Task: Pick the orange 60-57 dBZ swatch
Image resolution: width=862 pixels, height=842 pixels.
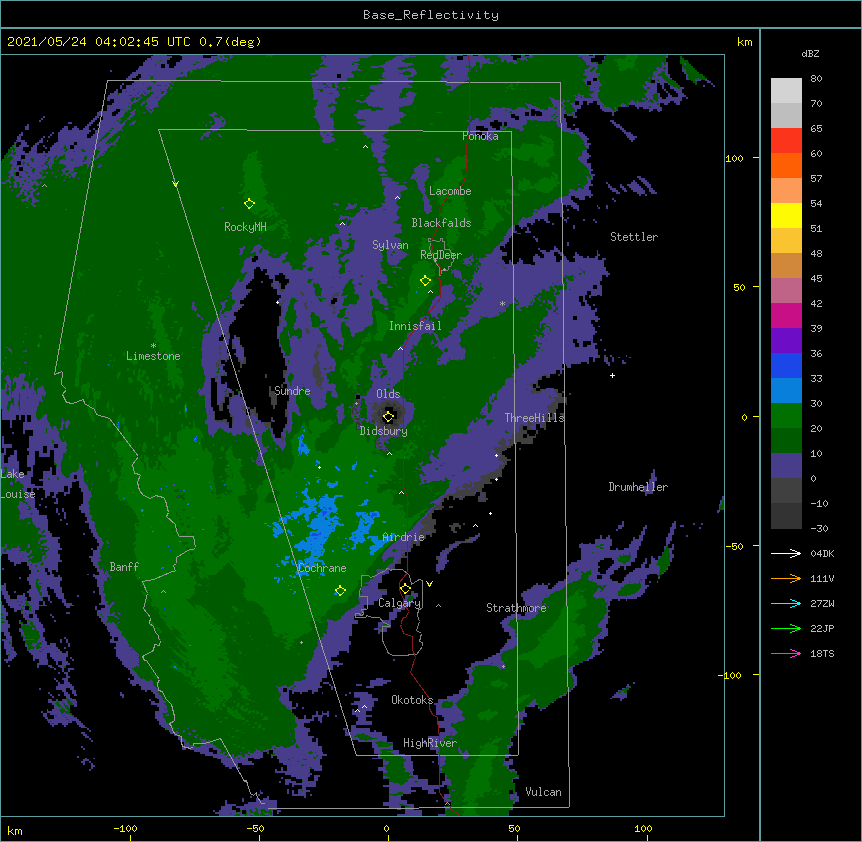Action: 786,165
